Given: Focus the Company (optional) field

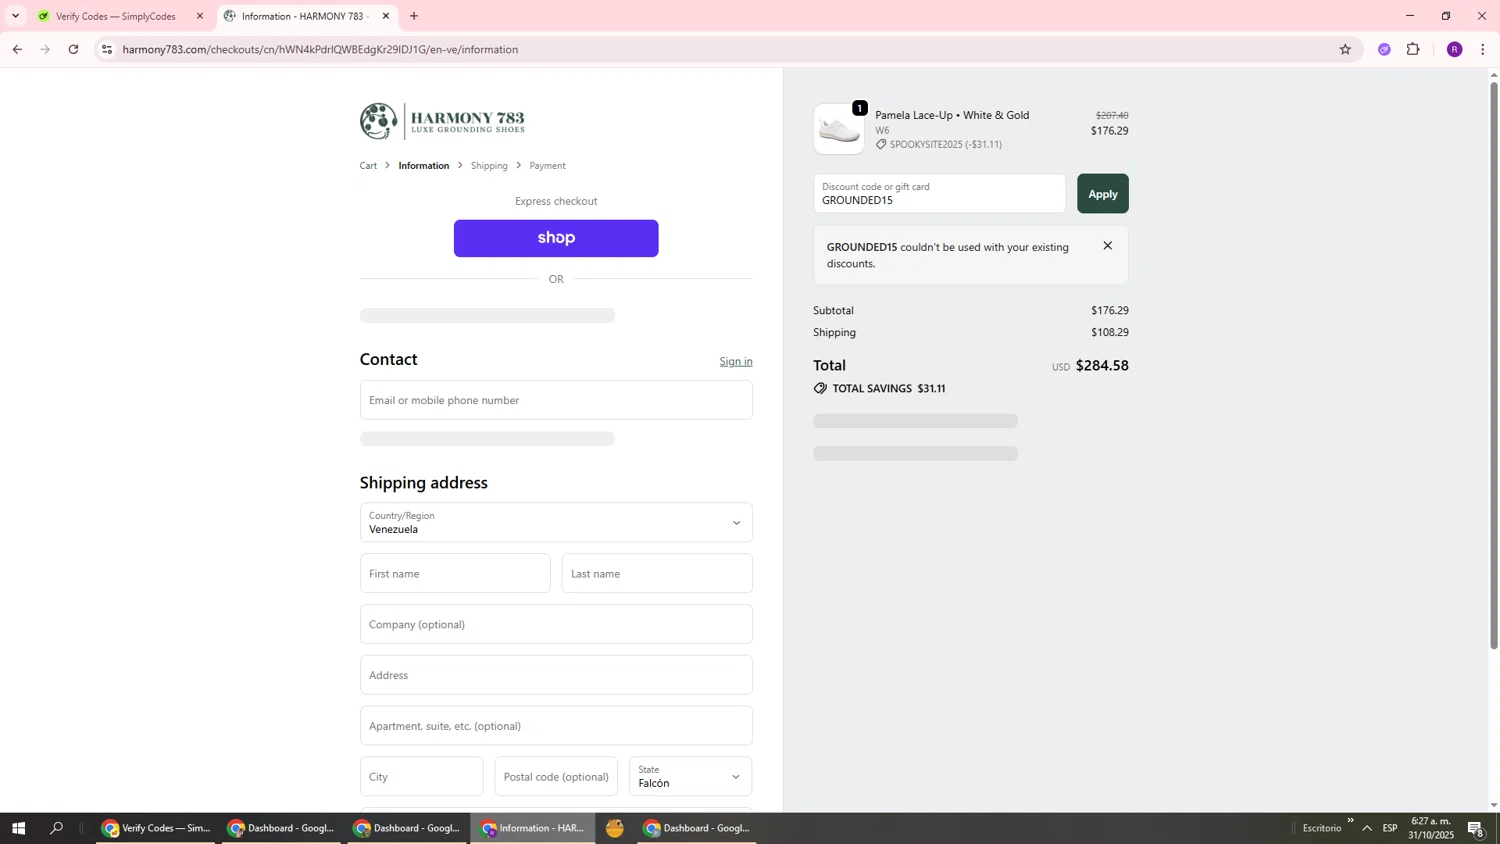Looking at the screenshot, I should click(556, 625).
